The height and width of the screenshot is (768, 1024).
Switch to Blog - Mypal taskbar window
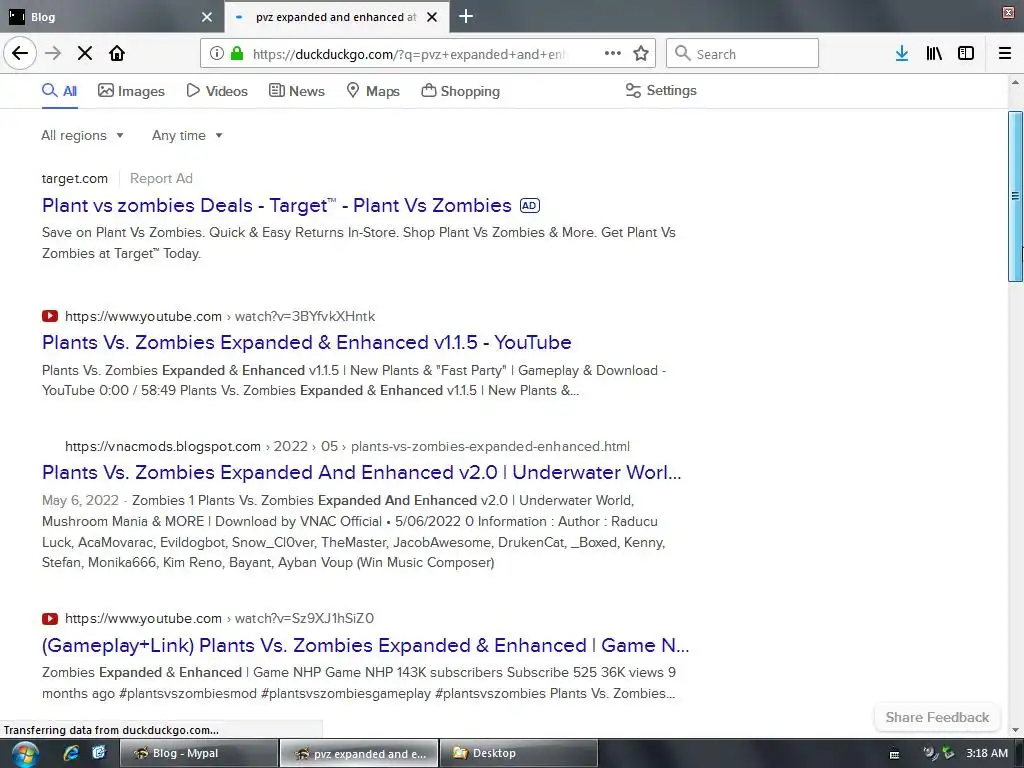point(199,753)
